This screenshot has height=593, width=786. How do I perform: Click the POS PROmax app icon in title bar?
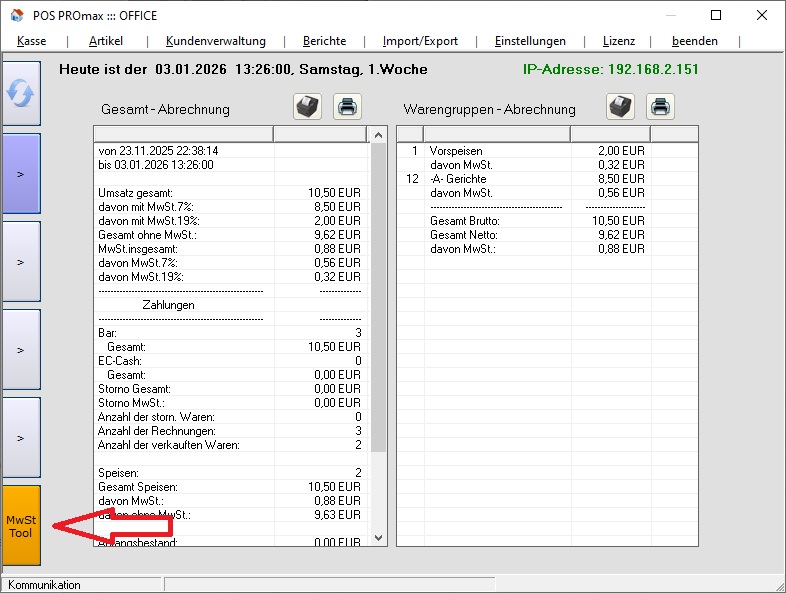pos(17,16)
